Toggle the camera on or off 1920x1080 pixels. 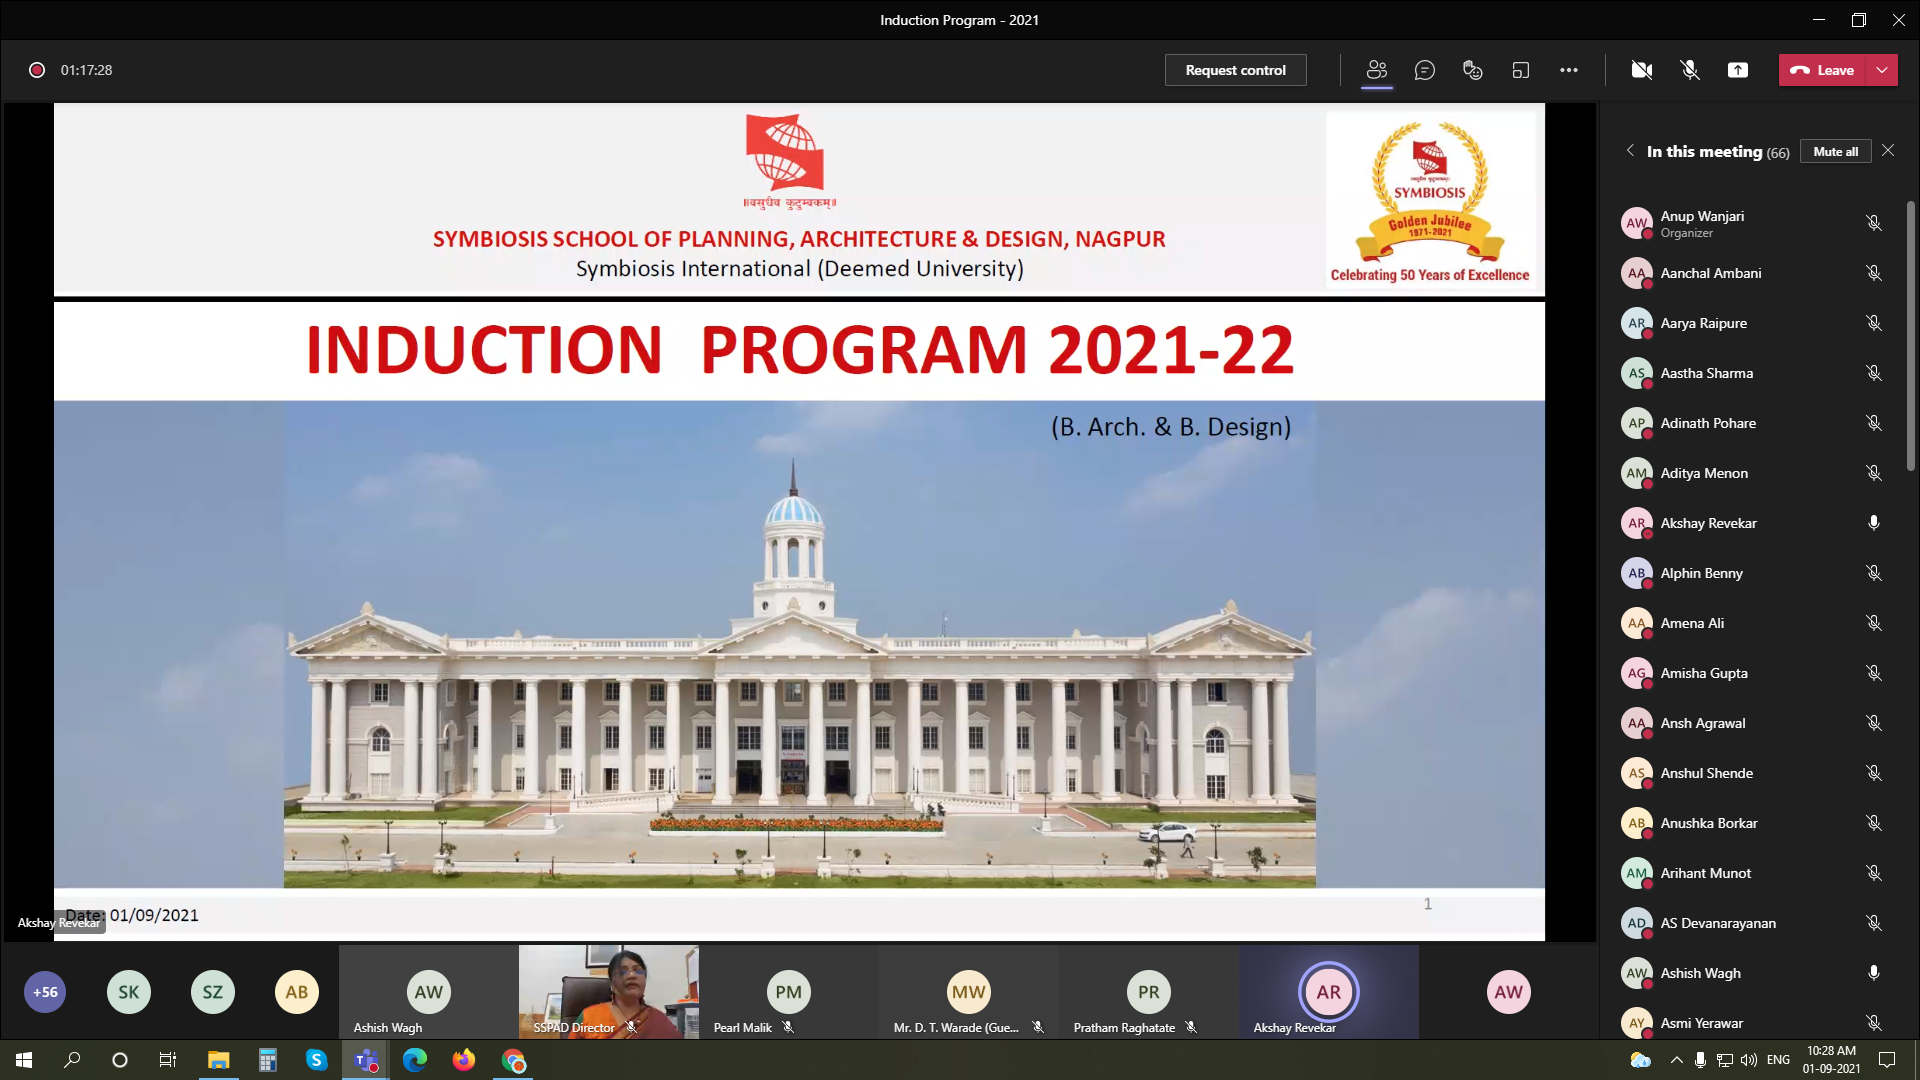(x=1641, y=70)
